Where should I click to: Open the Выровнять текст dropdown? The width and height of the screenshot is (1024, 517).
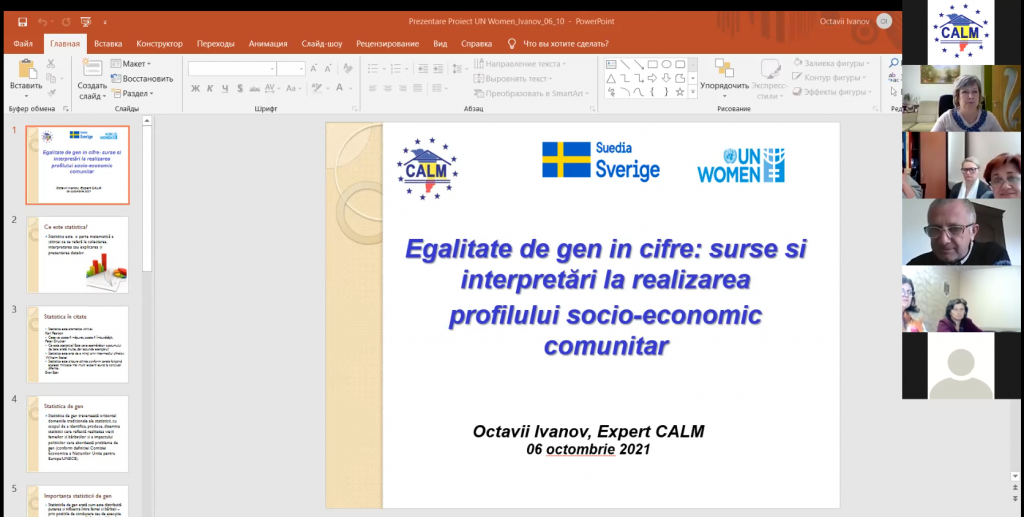(x=513, y=78)
